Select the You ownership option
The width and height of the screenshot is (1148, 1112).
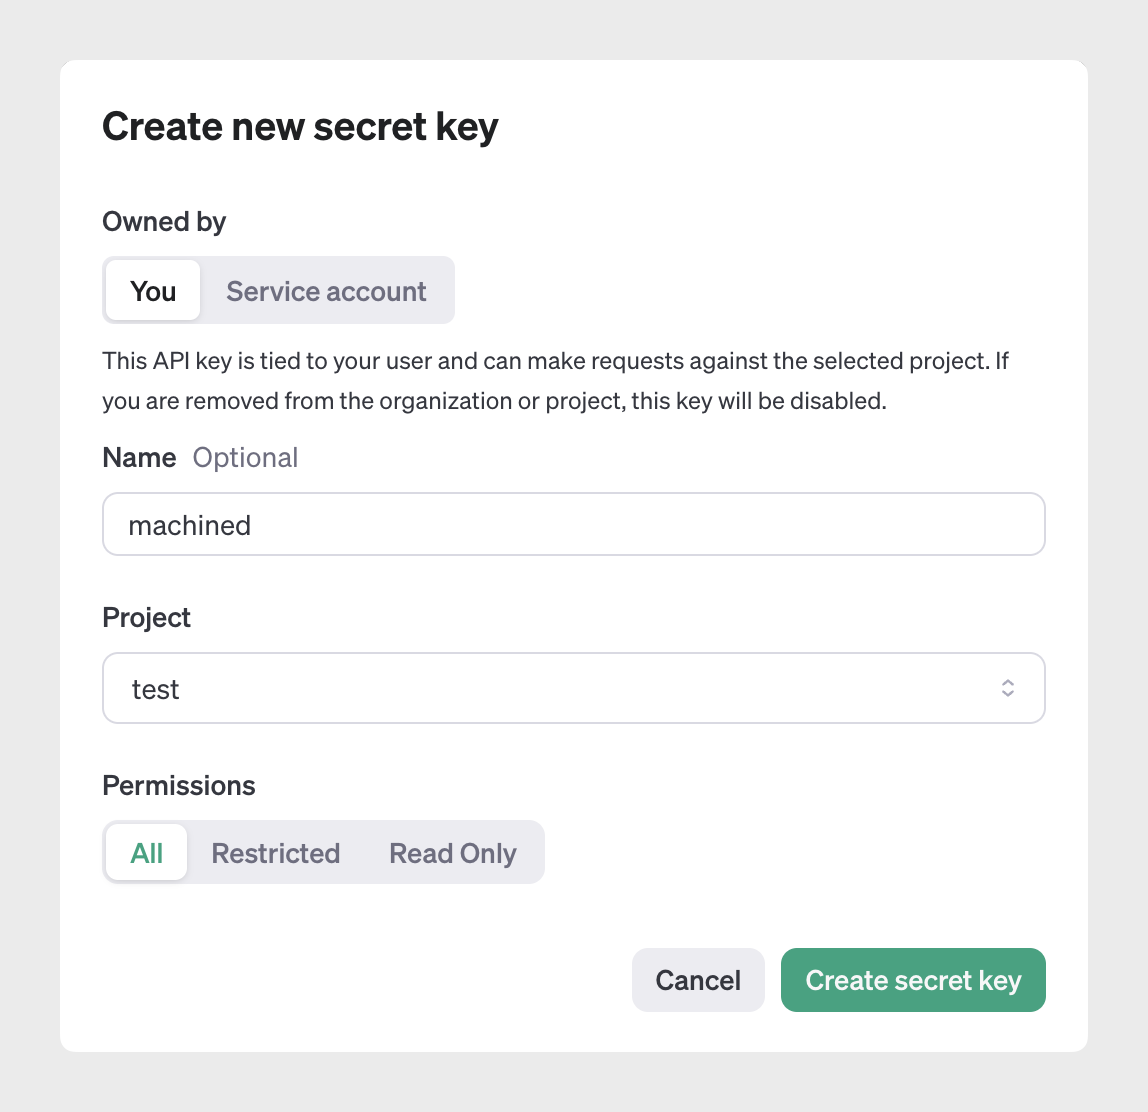(153, 291)
